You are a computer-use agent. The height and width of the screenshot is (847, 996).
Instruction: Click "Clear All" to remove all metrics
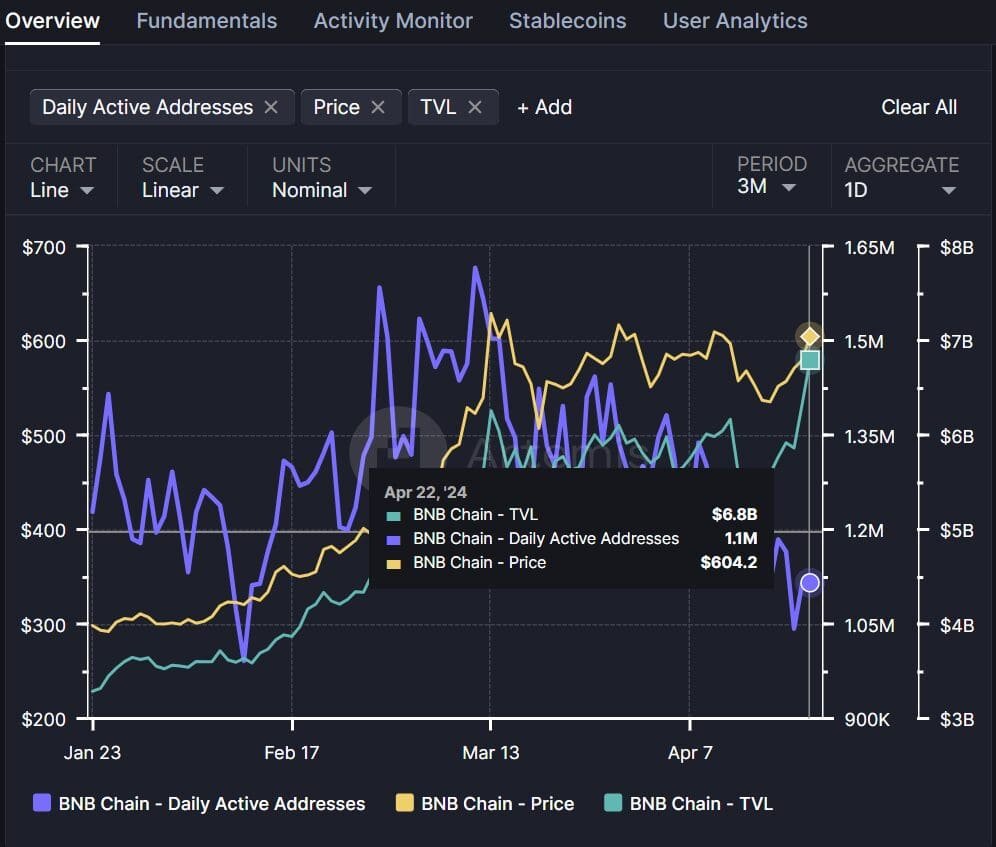[918, 107]
